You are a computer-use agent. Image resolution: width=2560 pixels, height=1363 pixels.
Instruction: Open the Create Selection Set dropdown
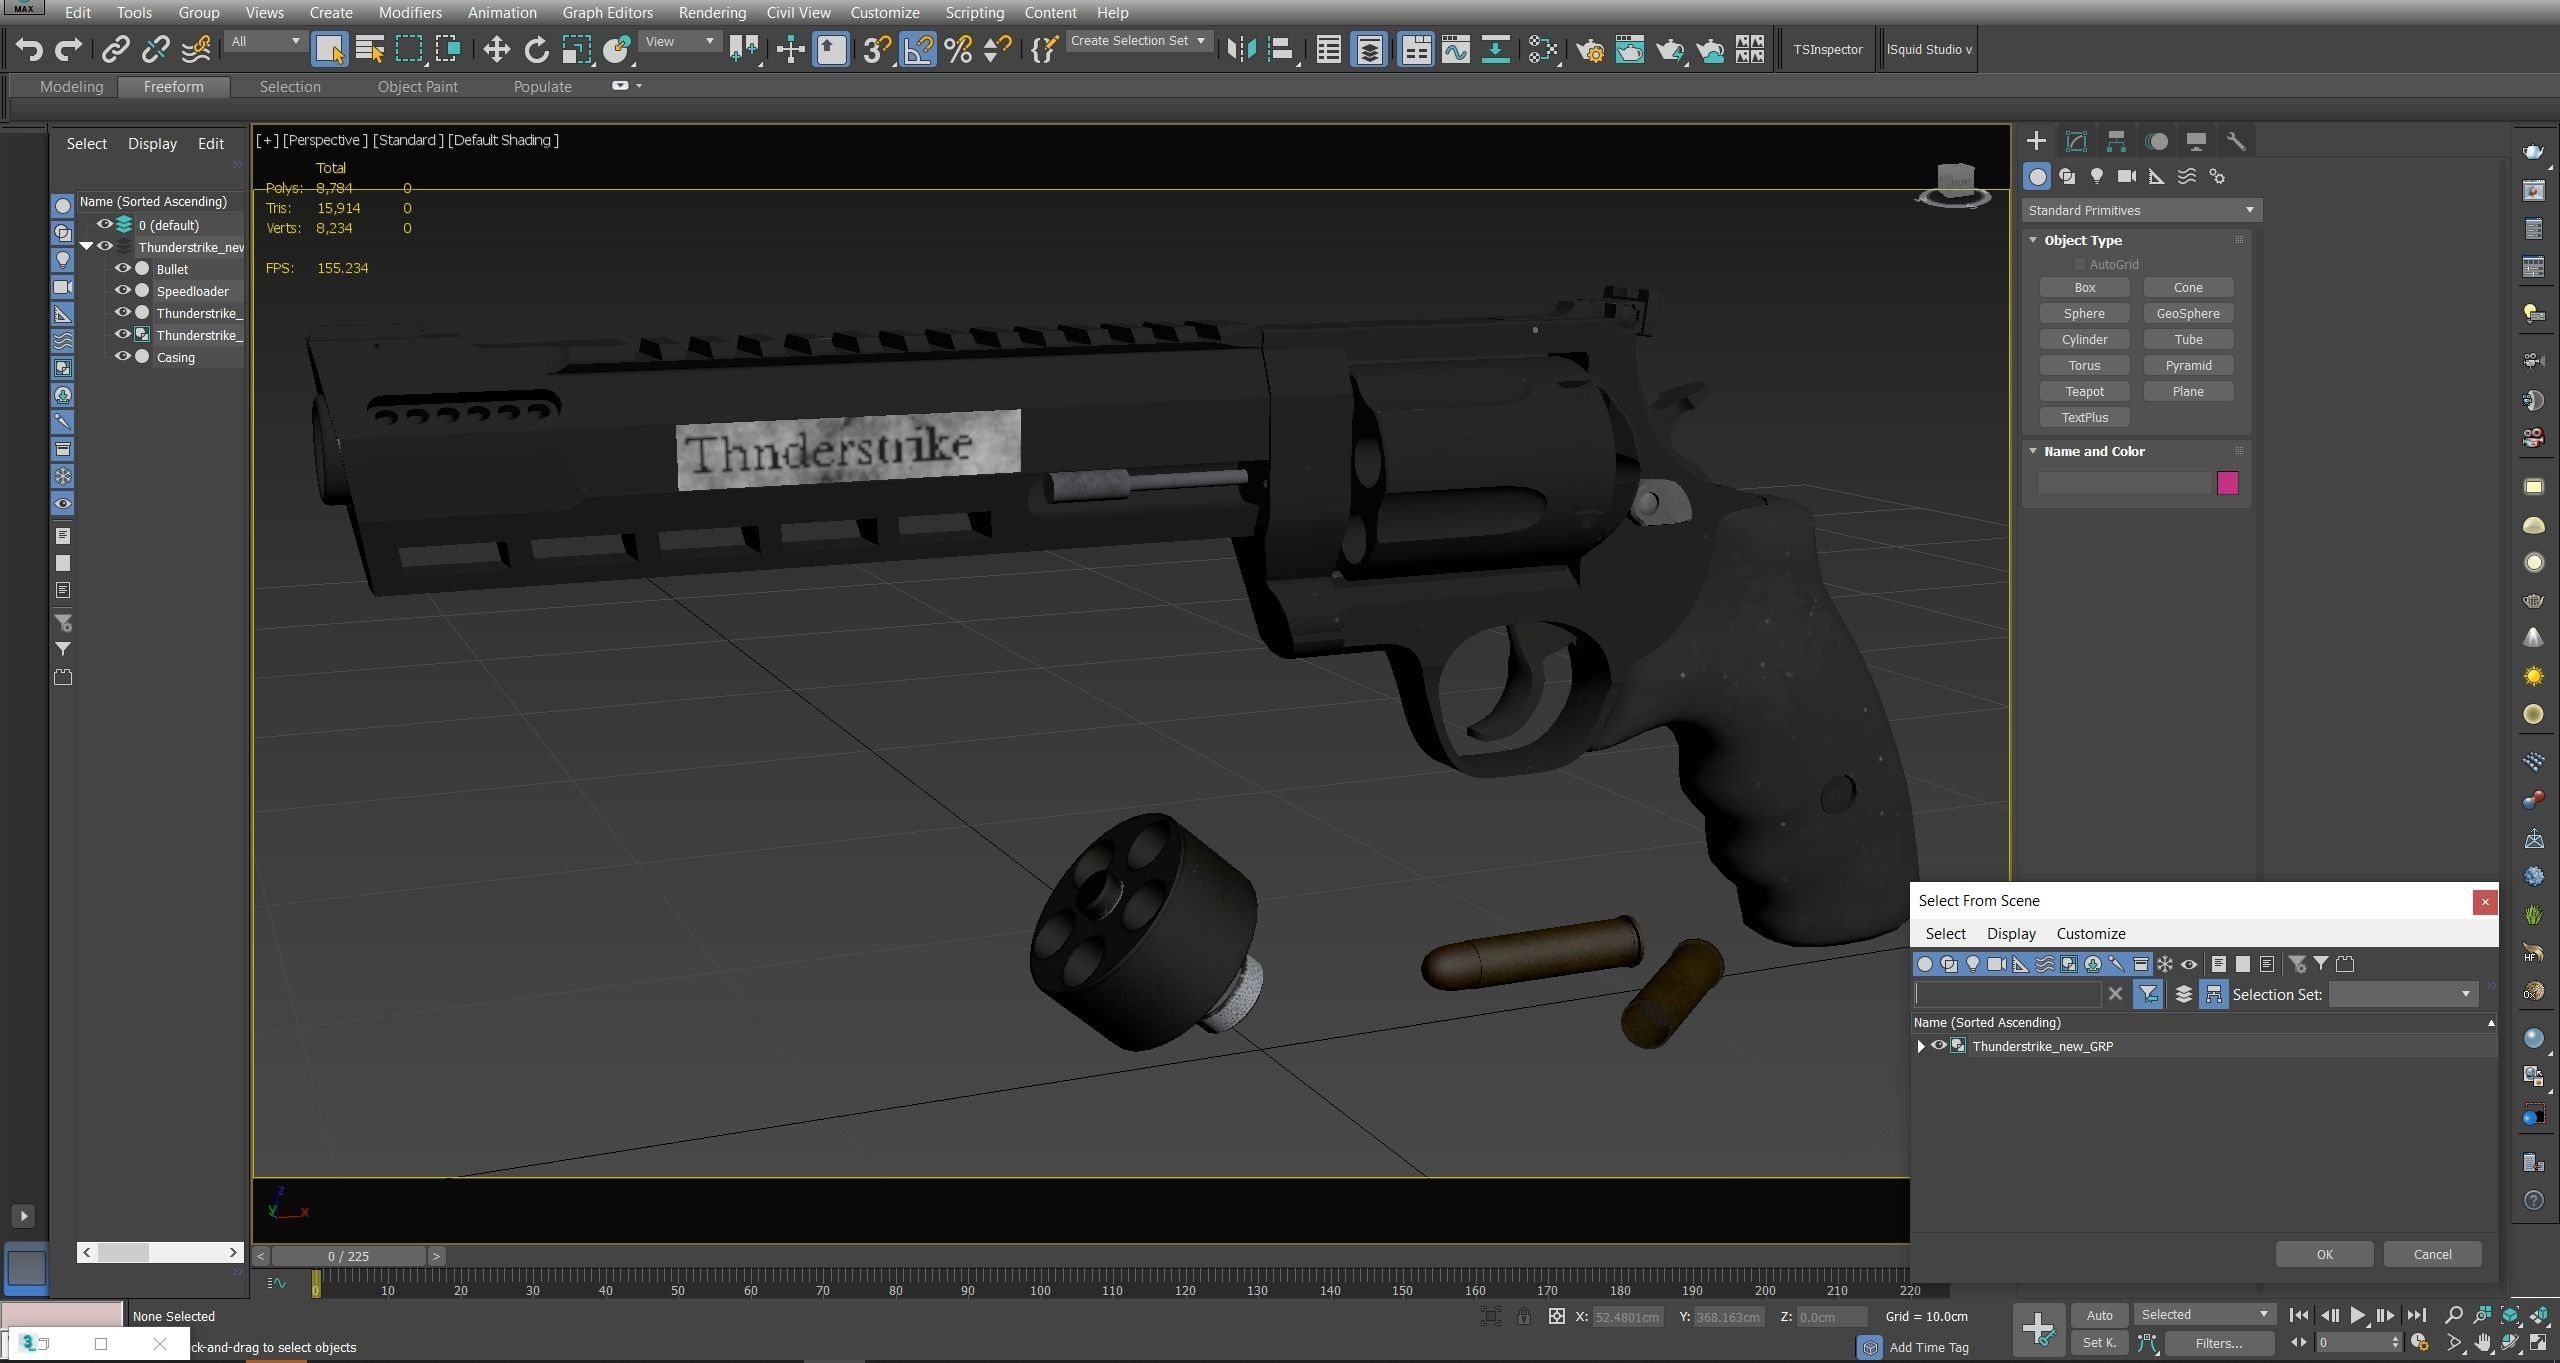(1138, 41)
